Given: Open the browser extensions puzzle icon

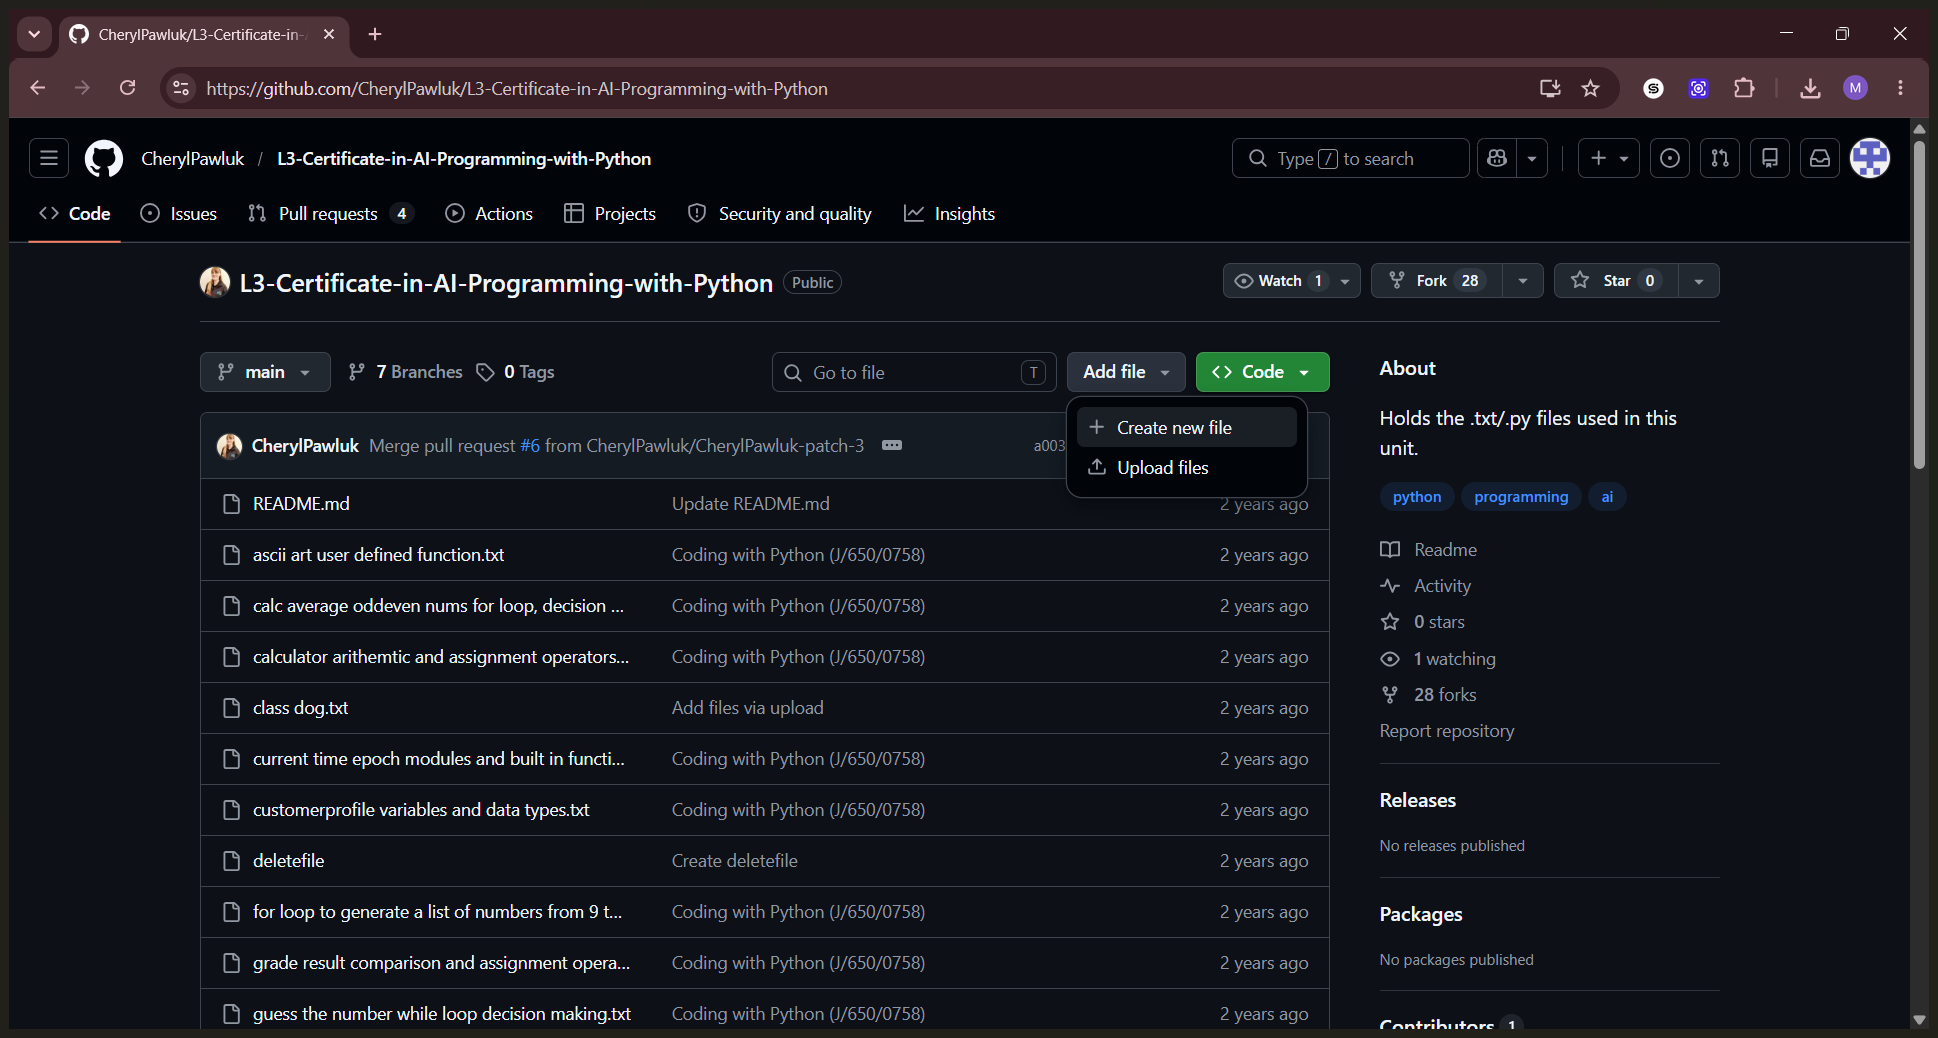Looking at the screenshot, I should point(1745,88).
